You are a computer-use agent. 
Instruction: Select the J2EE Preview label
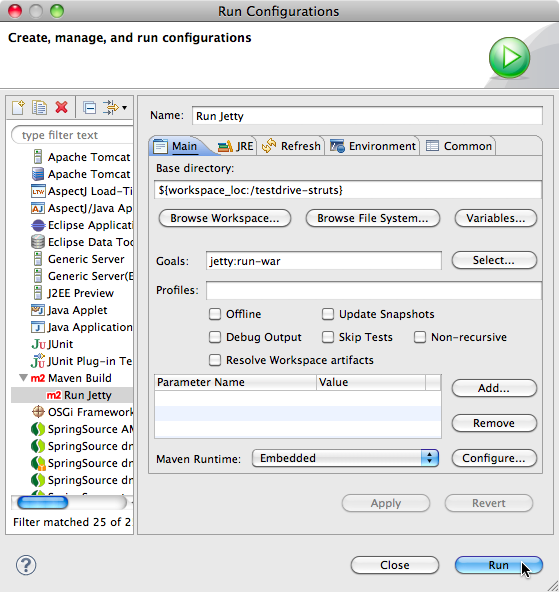pos(81,293)
